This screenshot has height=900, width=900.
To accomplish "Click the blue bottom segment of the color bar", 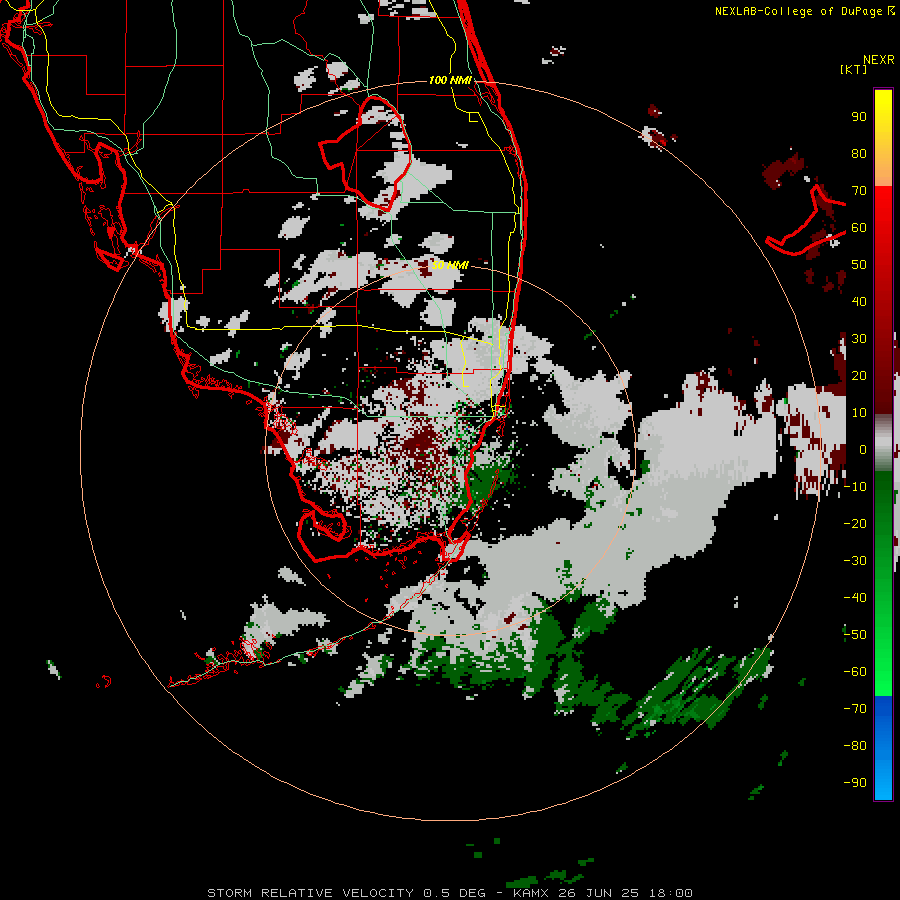I will pos(883,748).
